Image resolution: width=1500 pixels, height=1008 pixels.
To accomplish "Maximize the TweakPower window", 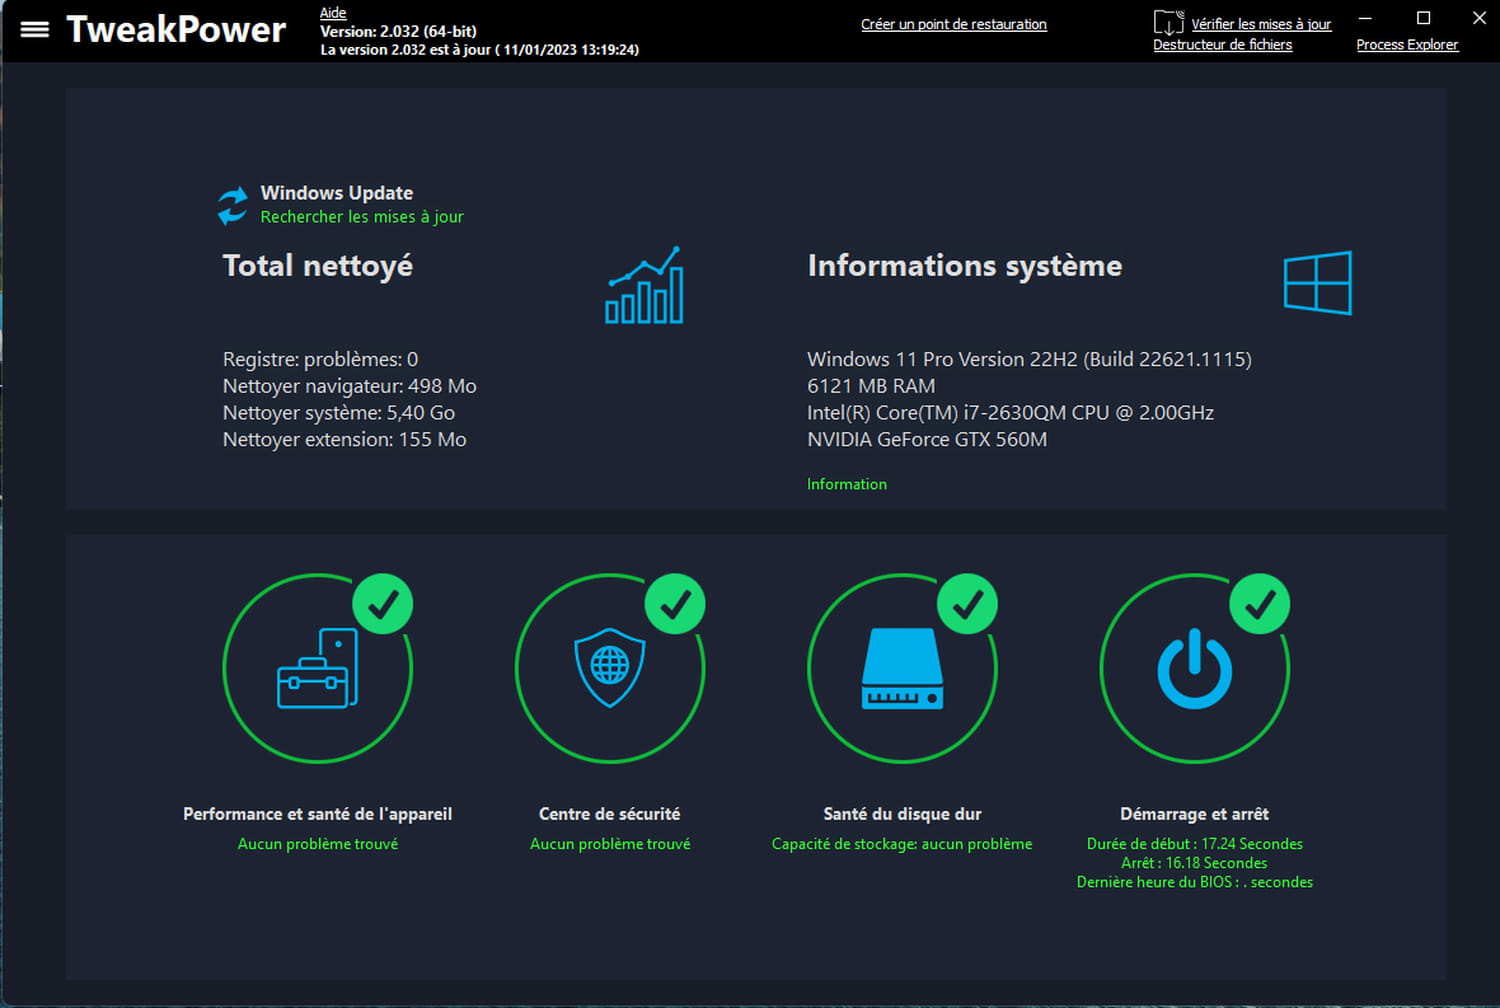I will [1424, 18].
